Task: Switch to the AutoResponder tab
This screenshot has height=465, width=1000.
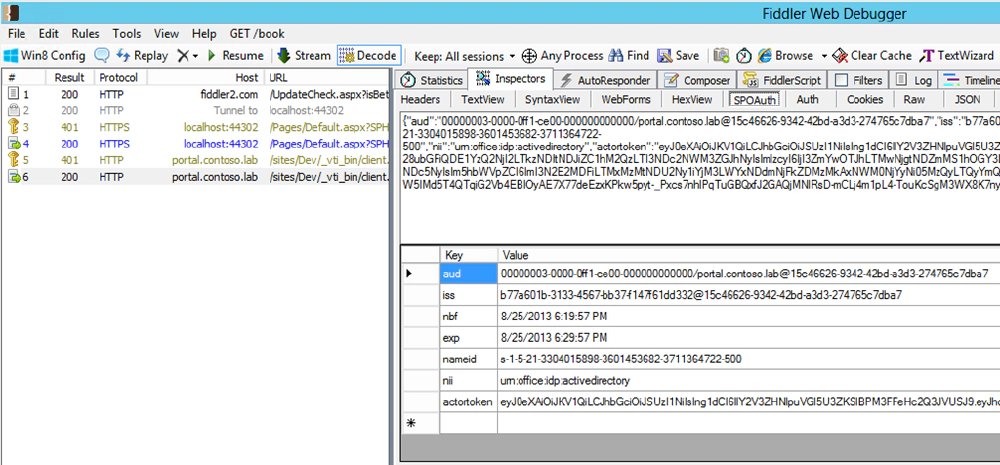Action: pos(605,80)
